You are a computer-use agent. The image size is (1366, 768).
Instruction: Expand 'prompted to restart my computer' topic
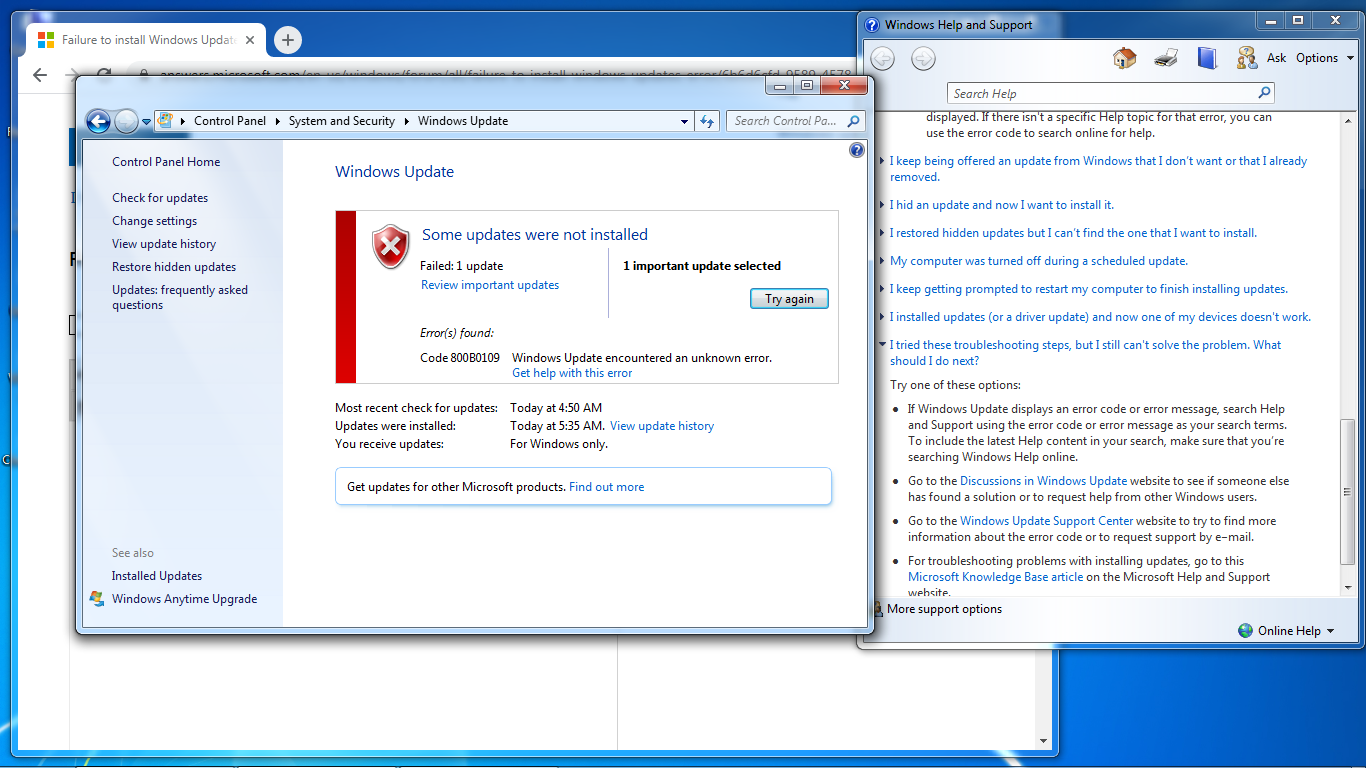1088,289
